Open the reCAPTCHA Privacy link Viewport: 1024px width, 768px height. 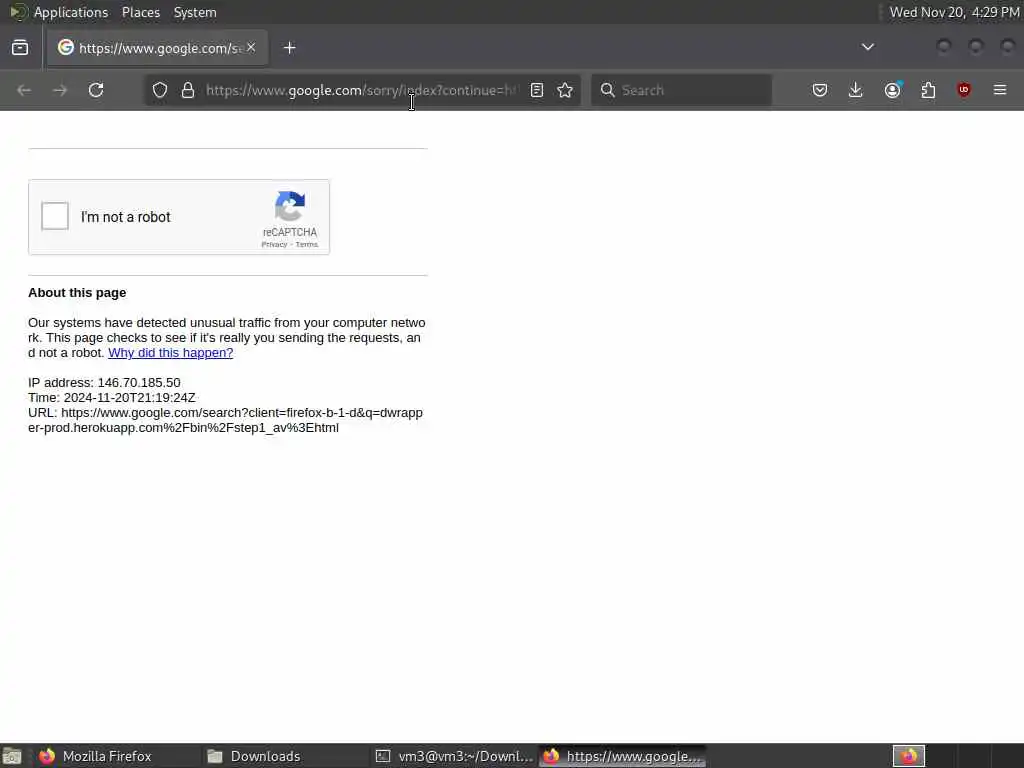tap(274, 244)
